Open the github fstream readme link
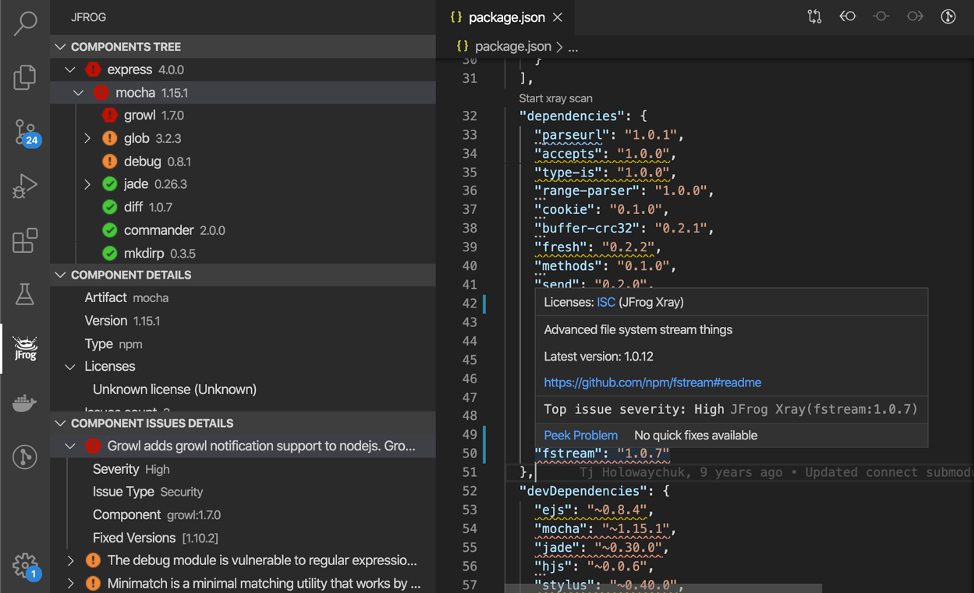Image resolution: width=974 pixels, height=593 pixels. point(652,383)
